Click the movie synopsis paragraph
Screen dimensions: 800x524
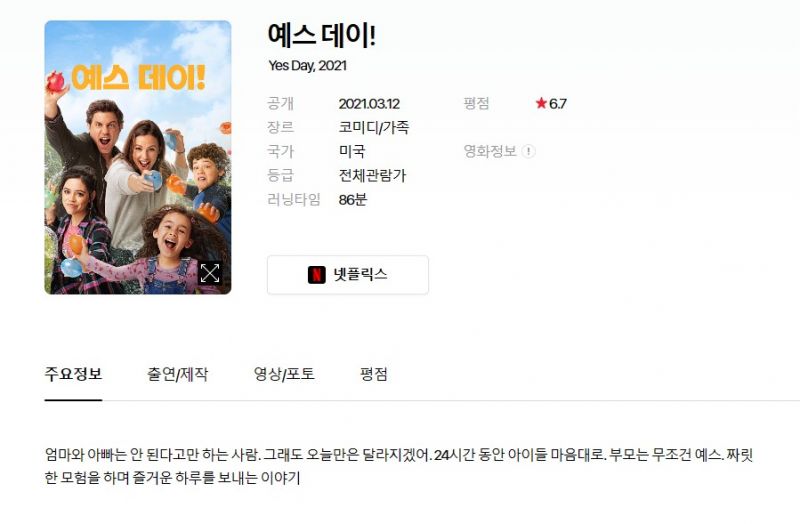398,466
